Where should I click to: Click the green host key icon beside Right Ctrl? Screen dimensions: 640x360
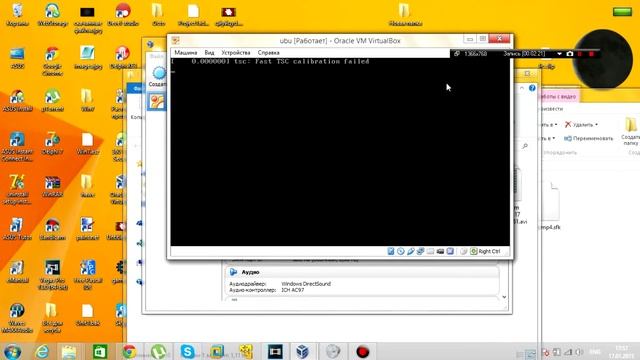point(473,251)
